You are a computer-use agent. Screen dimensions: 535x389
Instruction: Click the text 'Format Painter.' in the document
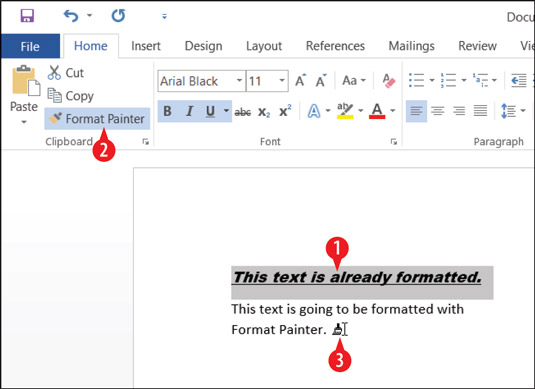279,330
